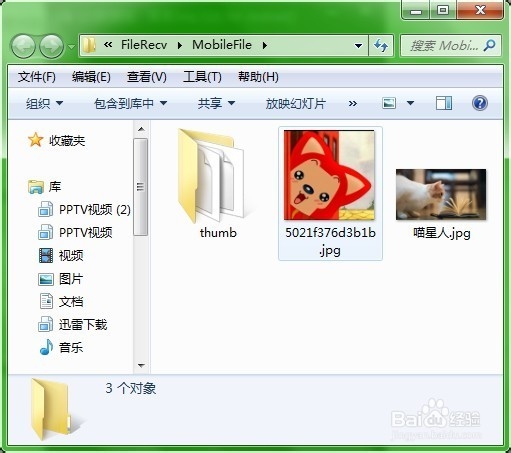
Task: Select the 喵星人.jpg cat thumbnail
Action: pyautogui.click(x=441, y=195)
